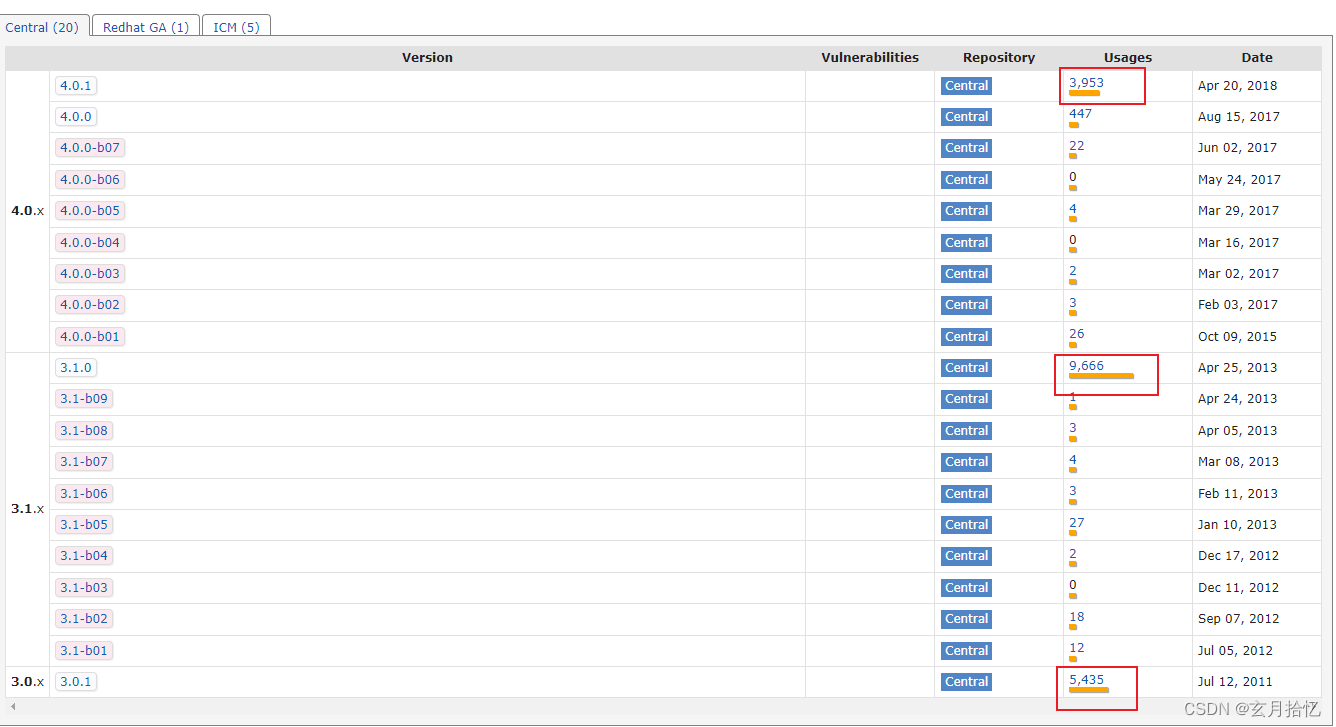Screen dimensions: 1336x727
Task: Open 27 usages link for 3.1-b05
Action: [x=1076, y=522]
